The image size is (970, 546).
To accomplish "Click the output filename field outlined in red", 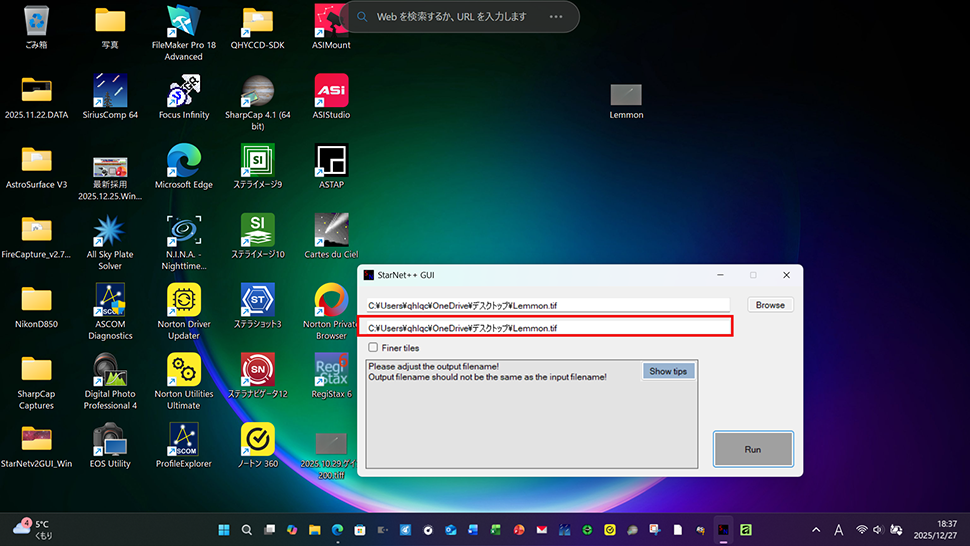I will pyautogui.click(x=545, y=327).
